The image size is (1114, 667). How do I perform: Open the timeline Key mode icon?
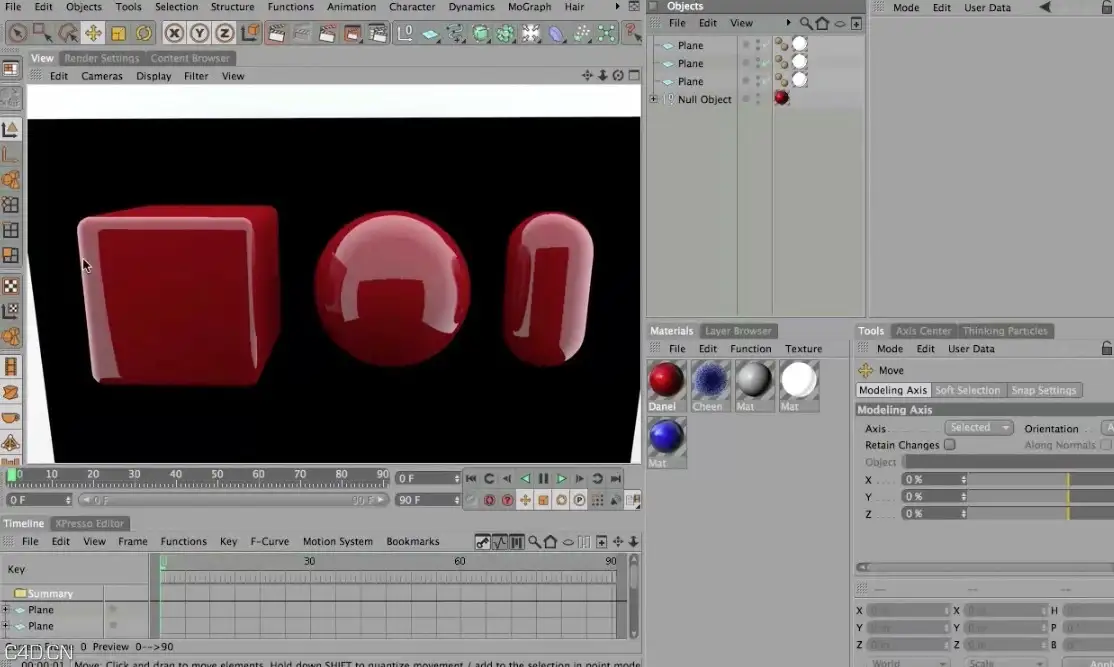tap(483, 542)
